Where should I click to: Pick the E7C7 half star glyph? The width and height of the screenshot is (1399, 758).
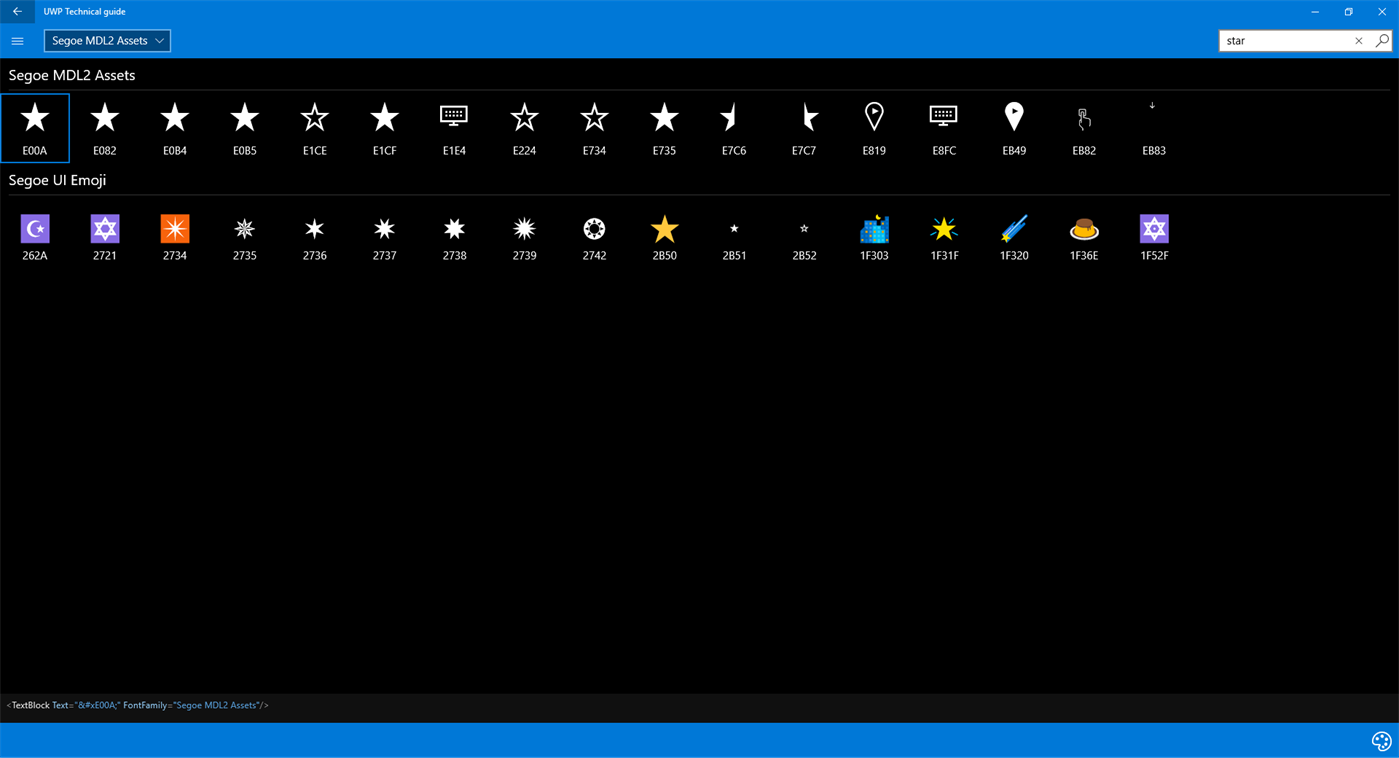804,128
